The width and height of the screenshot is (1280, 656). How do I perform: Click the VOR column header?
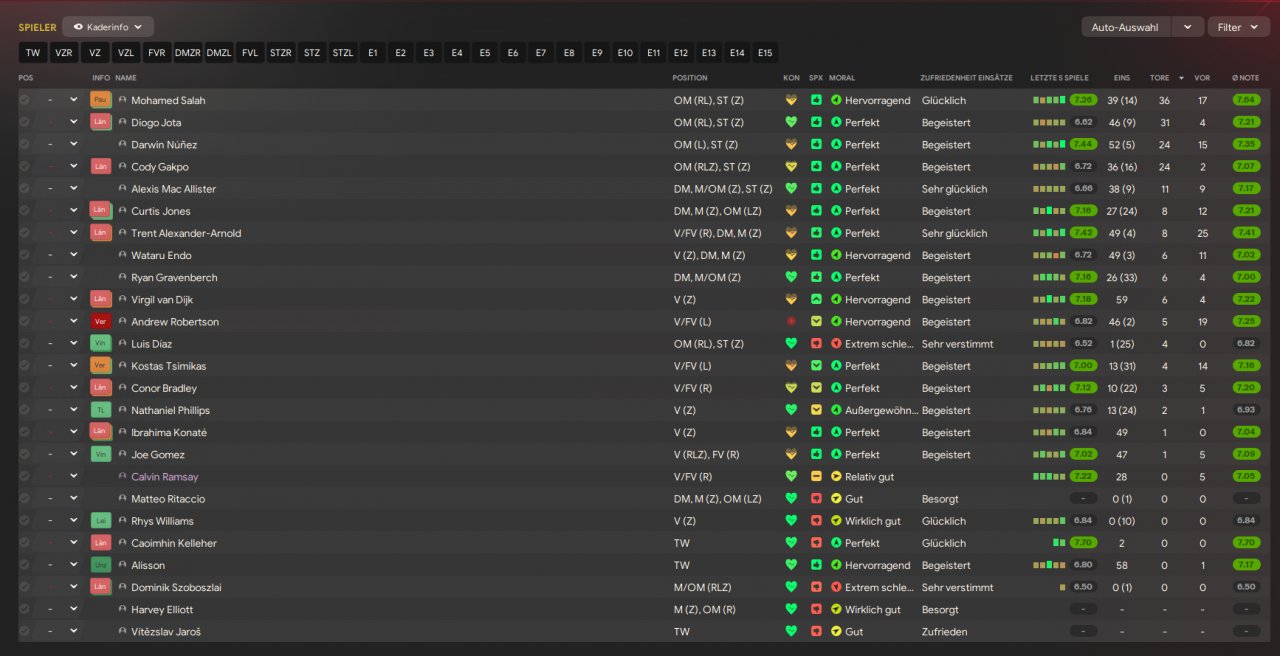[x=1202, y=78]
